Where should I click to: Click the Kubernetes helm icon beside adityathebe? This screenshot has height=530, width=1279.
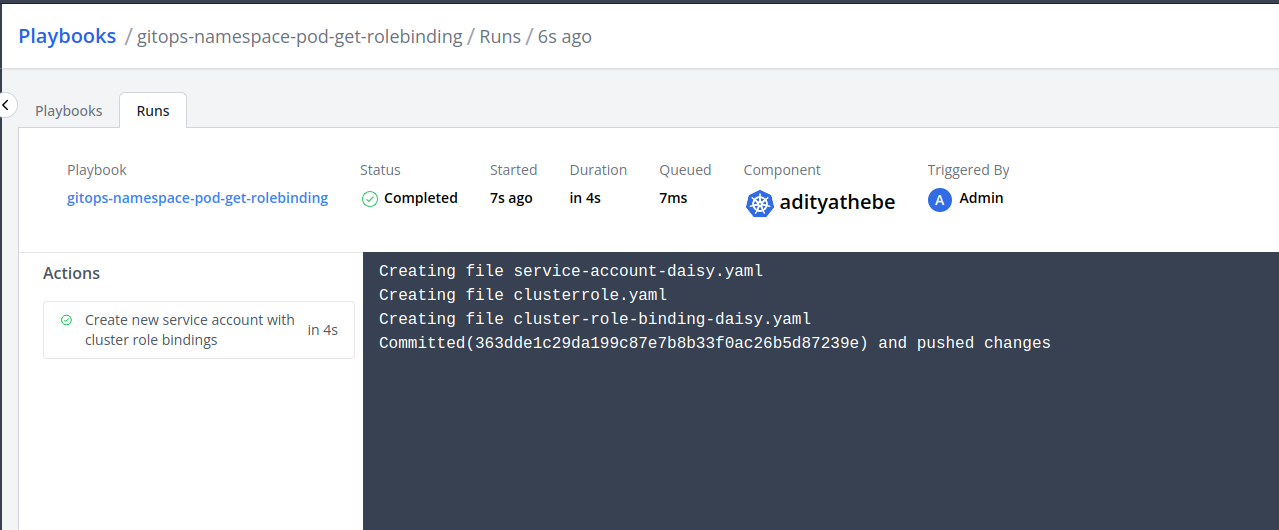[760, 203]
